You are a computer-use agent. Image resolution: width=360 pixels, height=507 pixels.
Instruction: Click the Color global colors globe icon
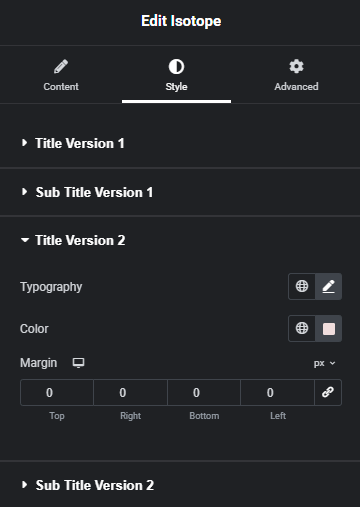click(302, 328)
